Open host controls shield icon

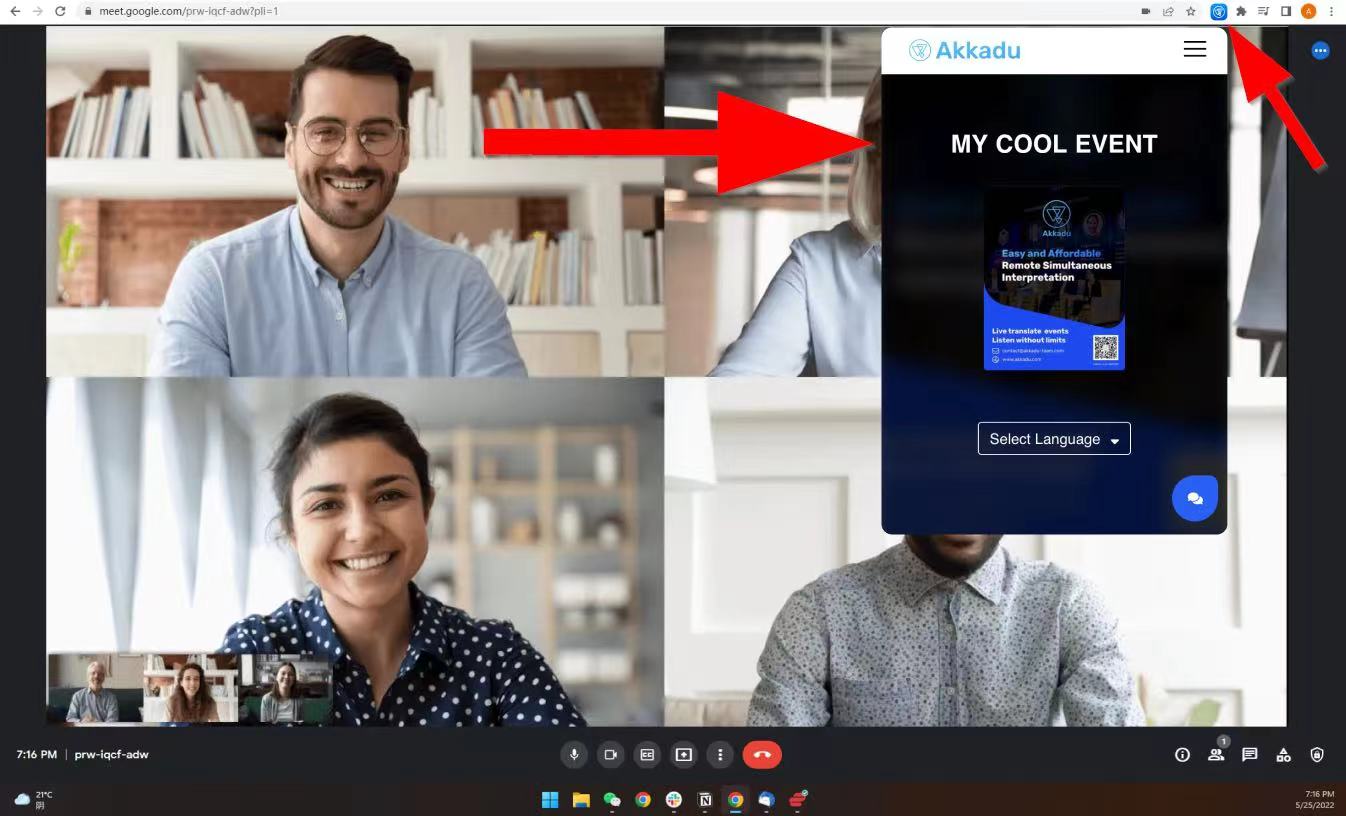pos(1317,755)
